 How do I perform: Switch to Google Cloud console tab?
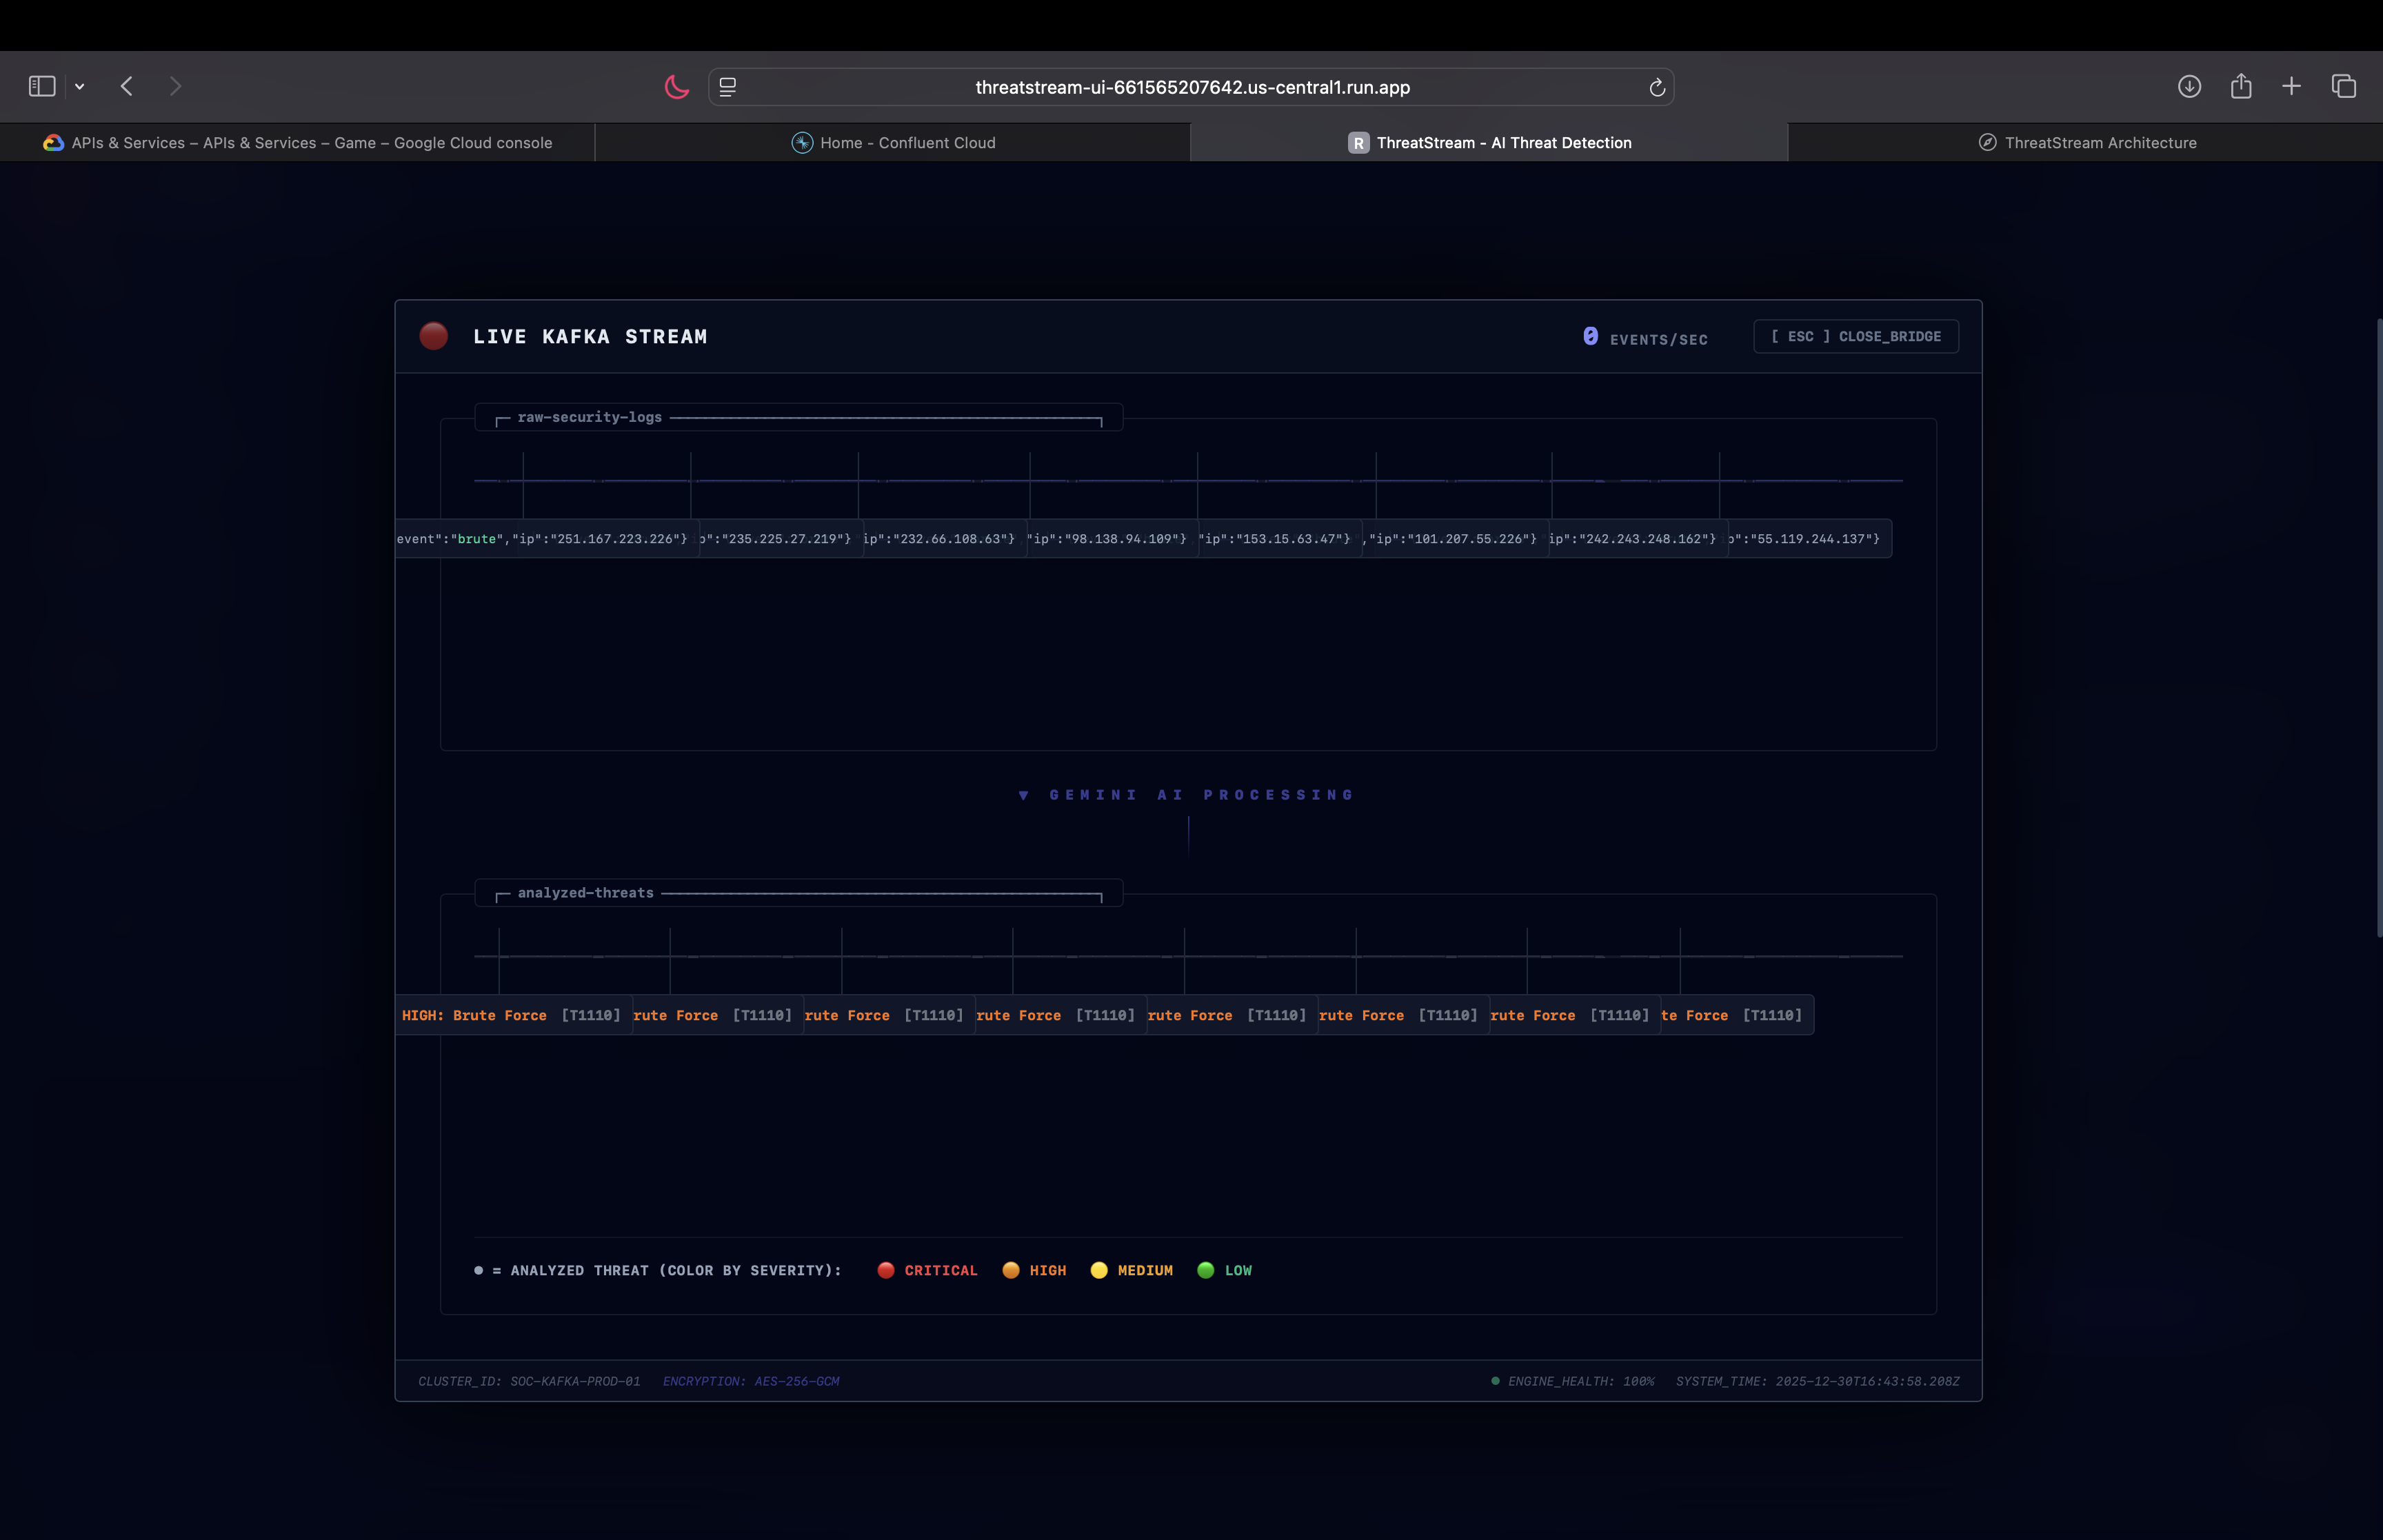click(298, 143)
